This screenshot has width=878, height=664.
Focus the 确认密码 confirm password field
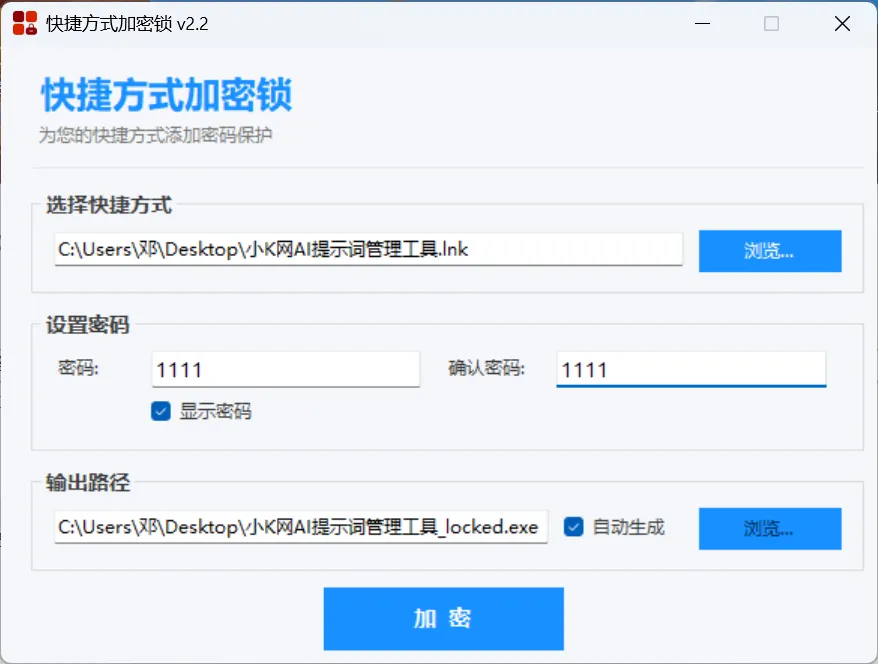tap(691, 370)
